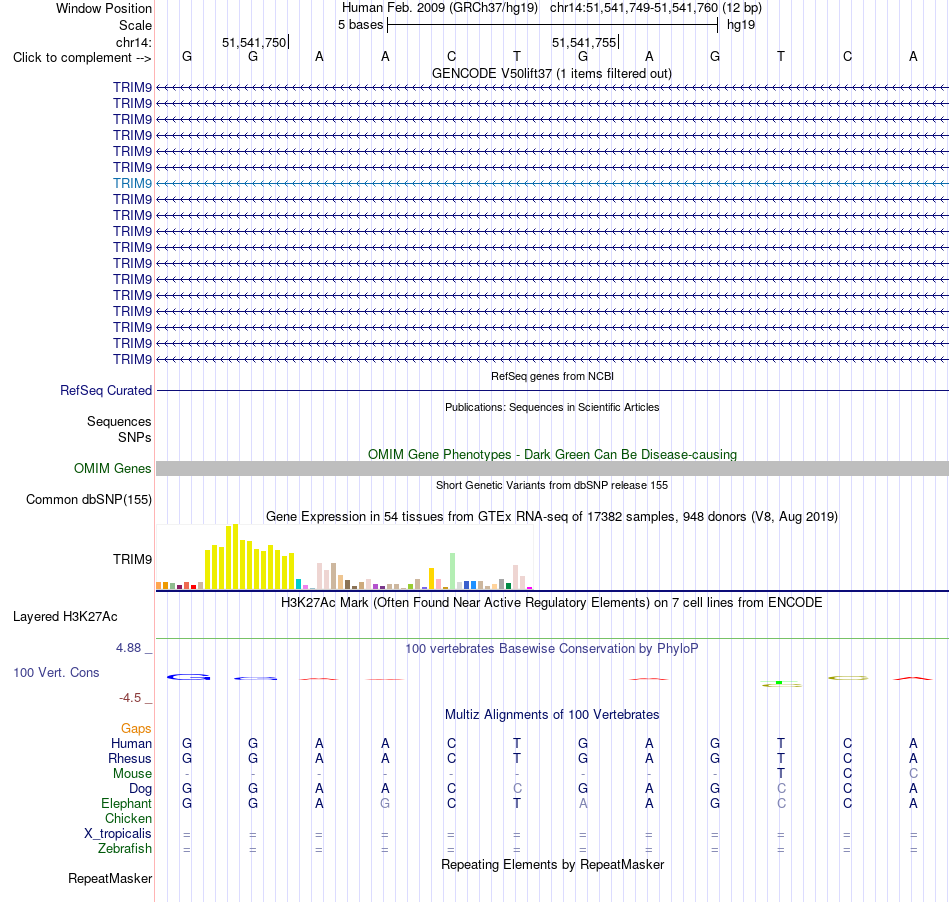Open the Common dbSNP(155) track label
Viewport: 950px width, 902px height.
(x=89, y=499)
